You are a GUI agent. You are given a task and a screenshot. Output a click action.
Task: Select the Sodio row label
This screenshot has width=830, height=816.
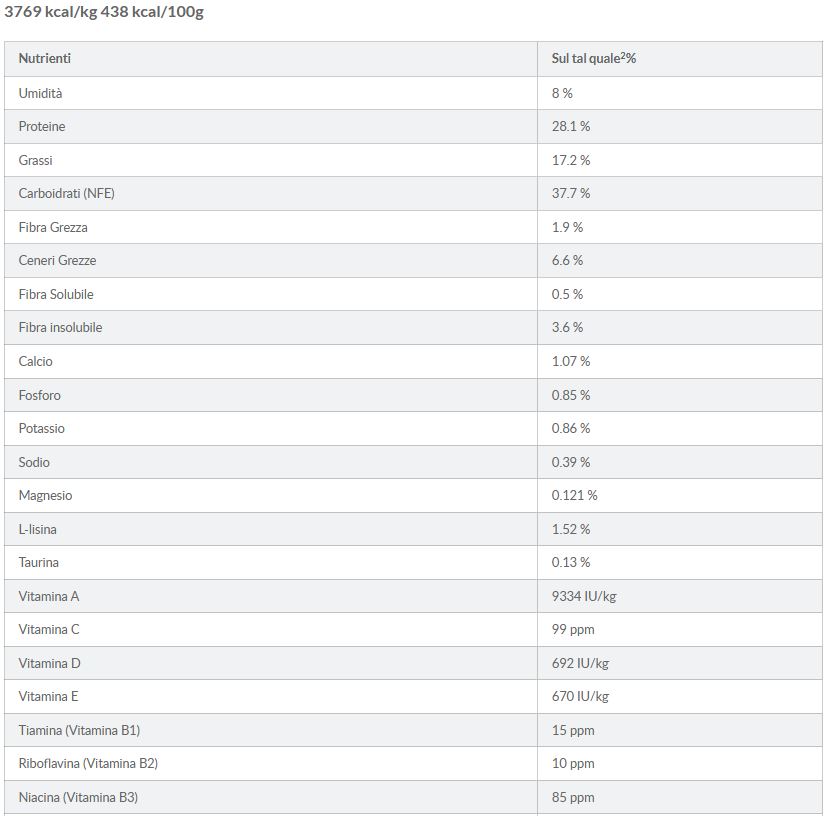click(34, 462)
